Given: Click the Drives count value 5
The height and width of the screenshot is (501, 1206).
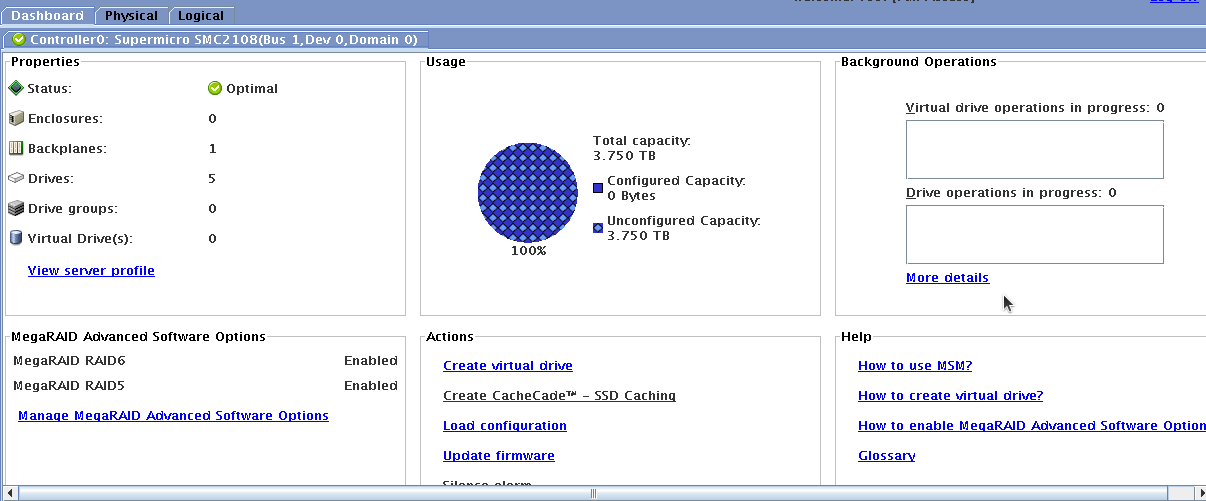Looking at the screenshot, I should pos(212,178).
